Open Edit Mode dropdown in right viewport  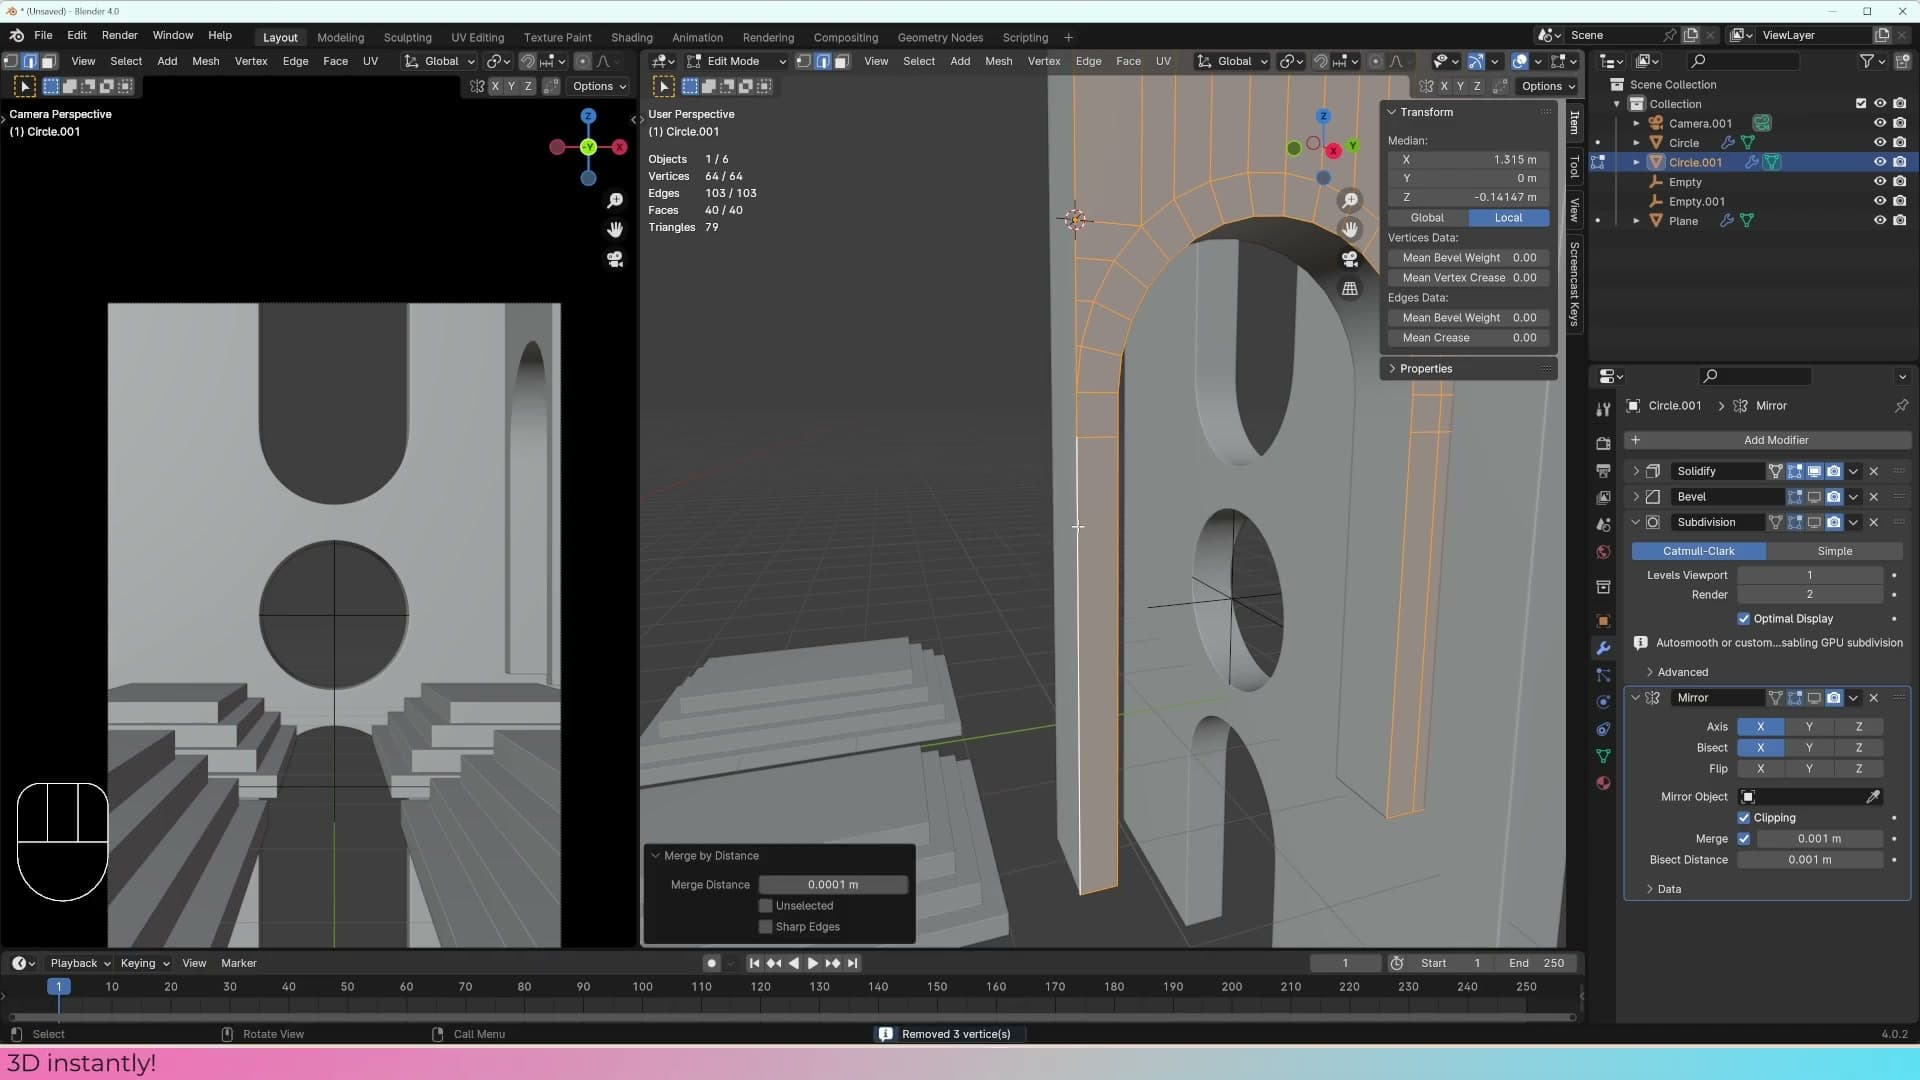point(737,61)
